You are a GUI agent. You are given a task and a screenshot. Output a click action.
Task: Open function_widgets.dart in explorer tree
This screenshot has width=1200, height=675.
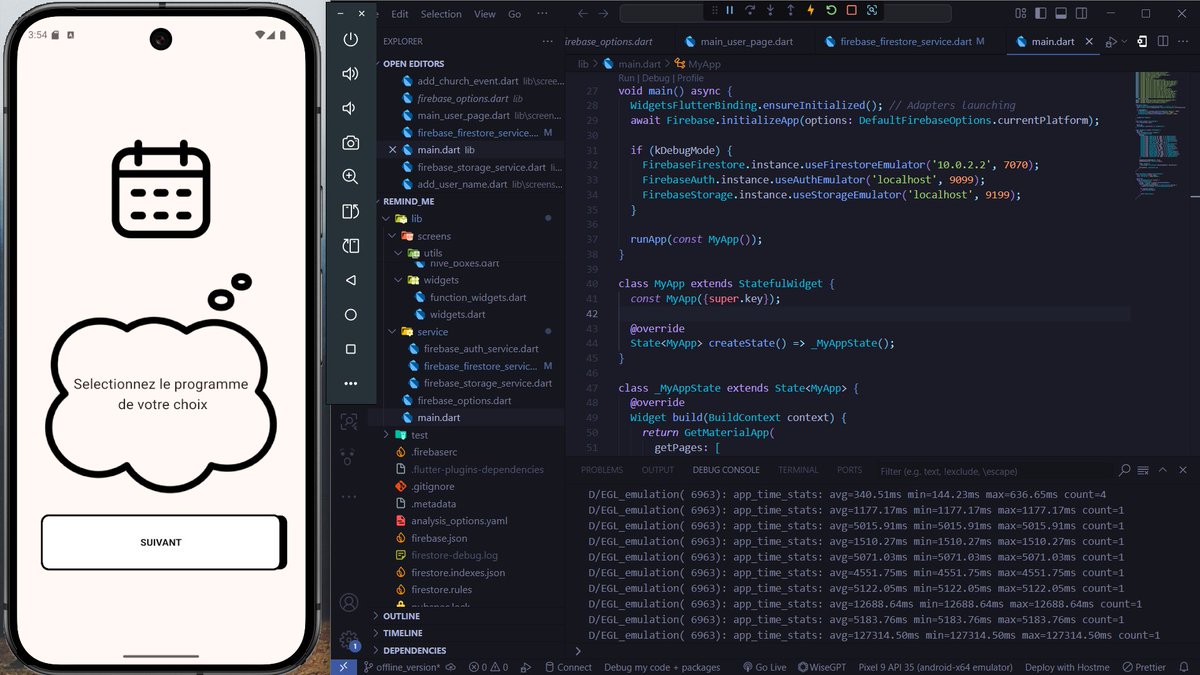pyautogui.click(x=478, y=297)
